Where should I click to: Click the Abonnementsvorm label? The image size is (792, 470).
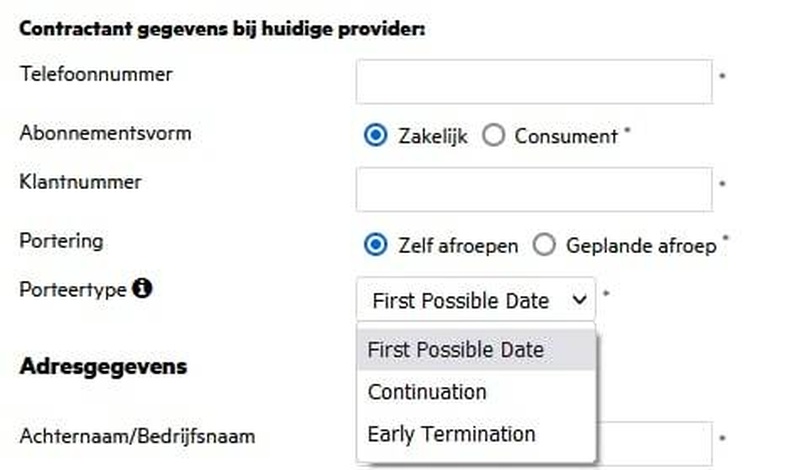click(105, 133)
